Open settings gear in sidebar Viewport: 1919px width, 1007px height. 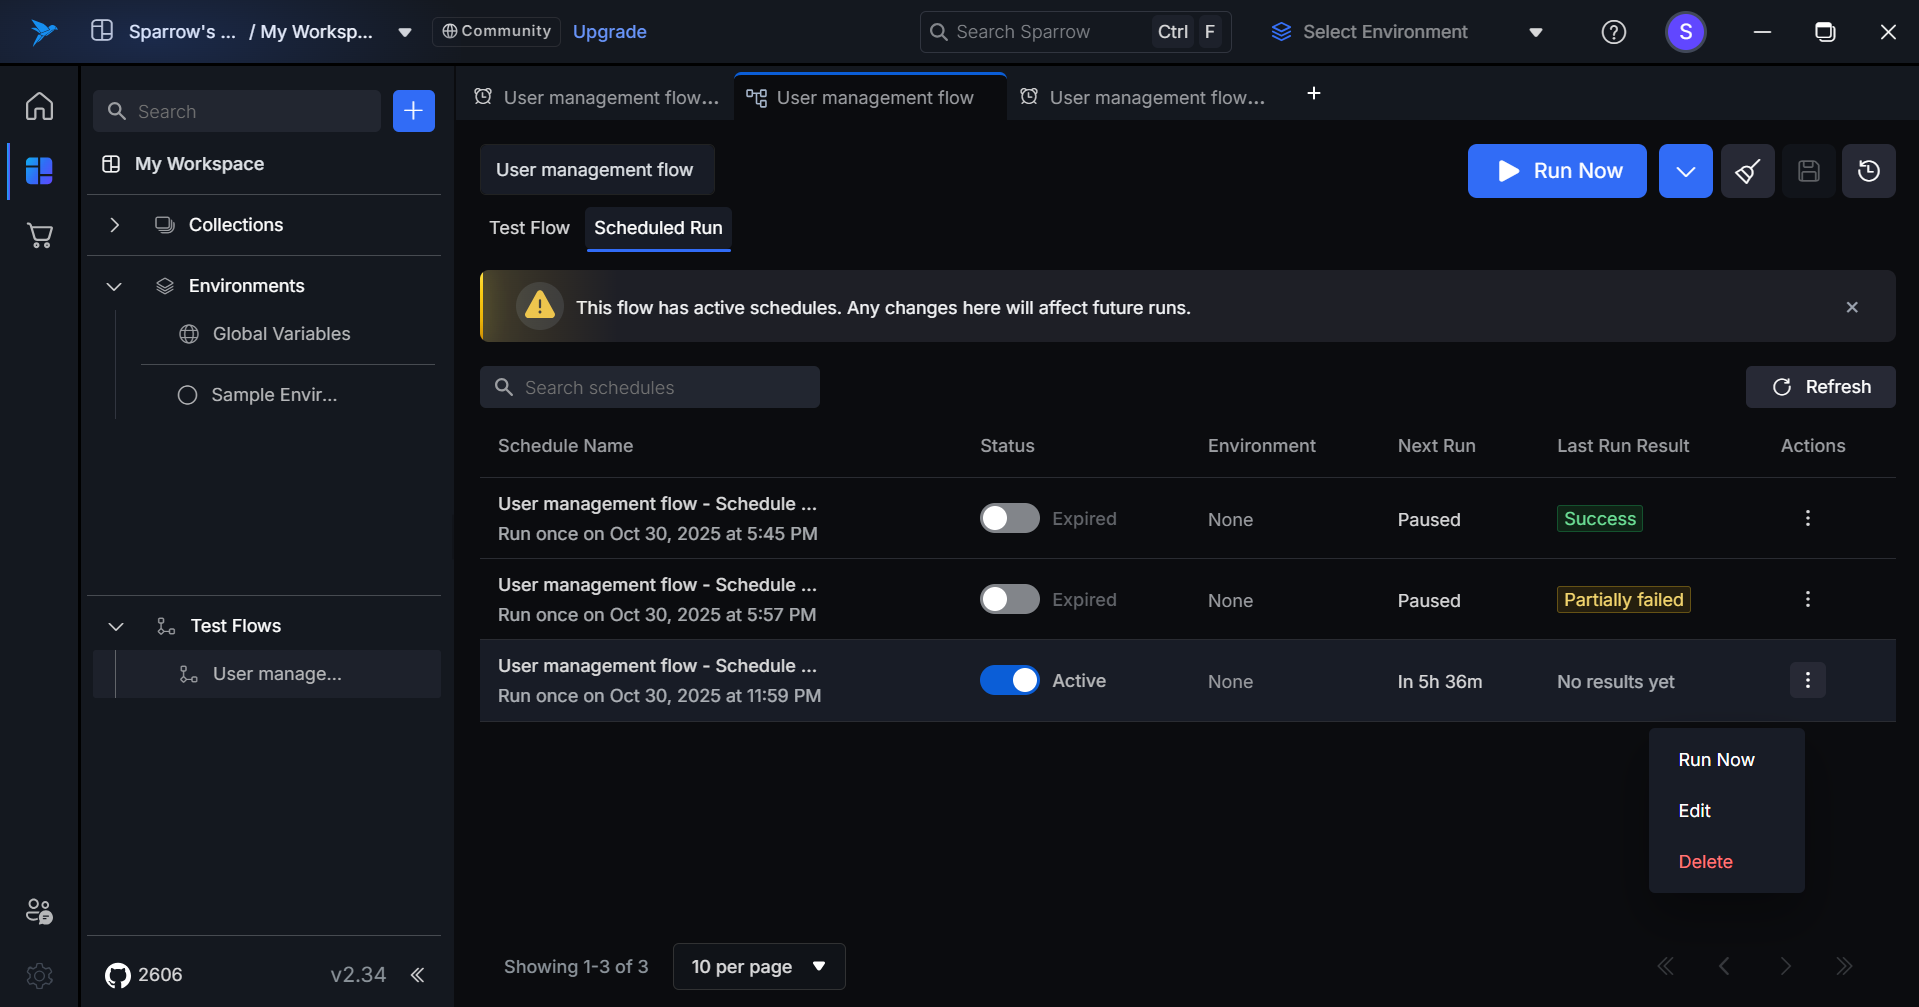click(x=39, y=975)
